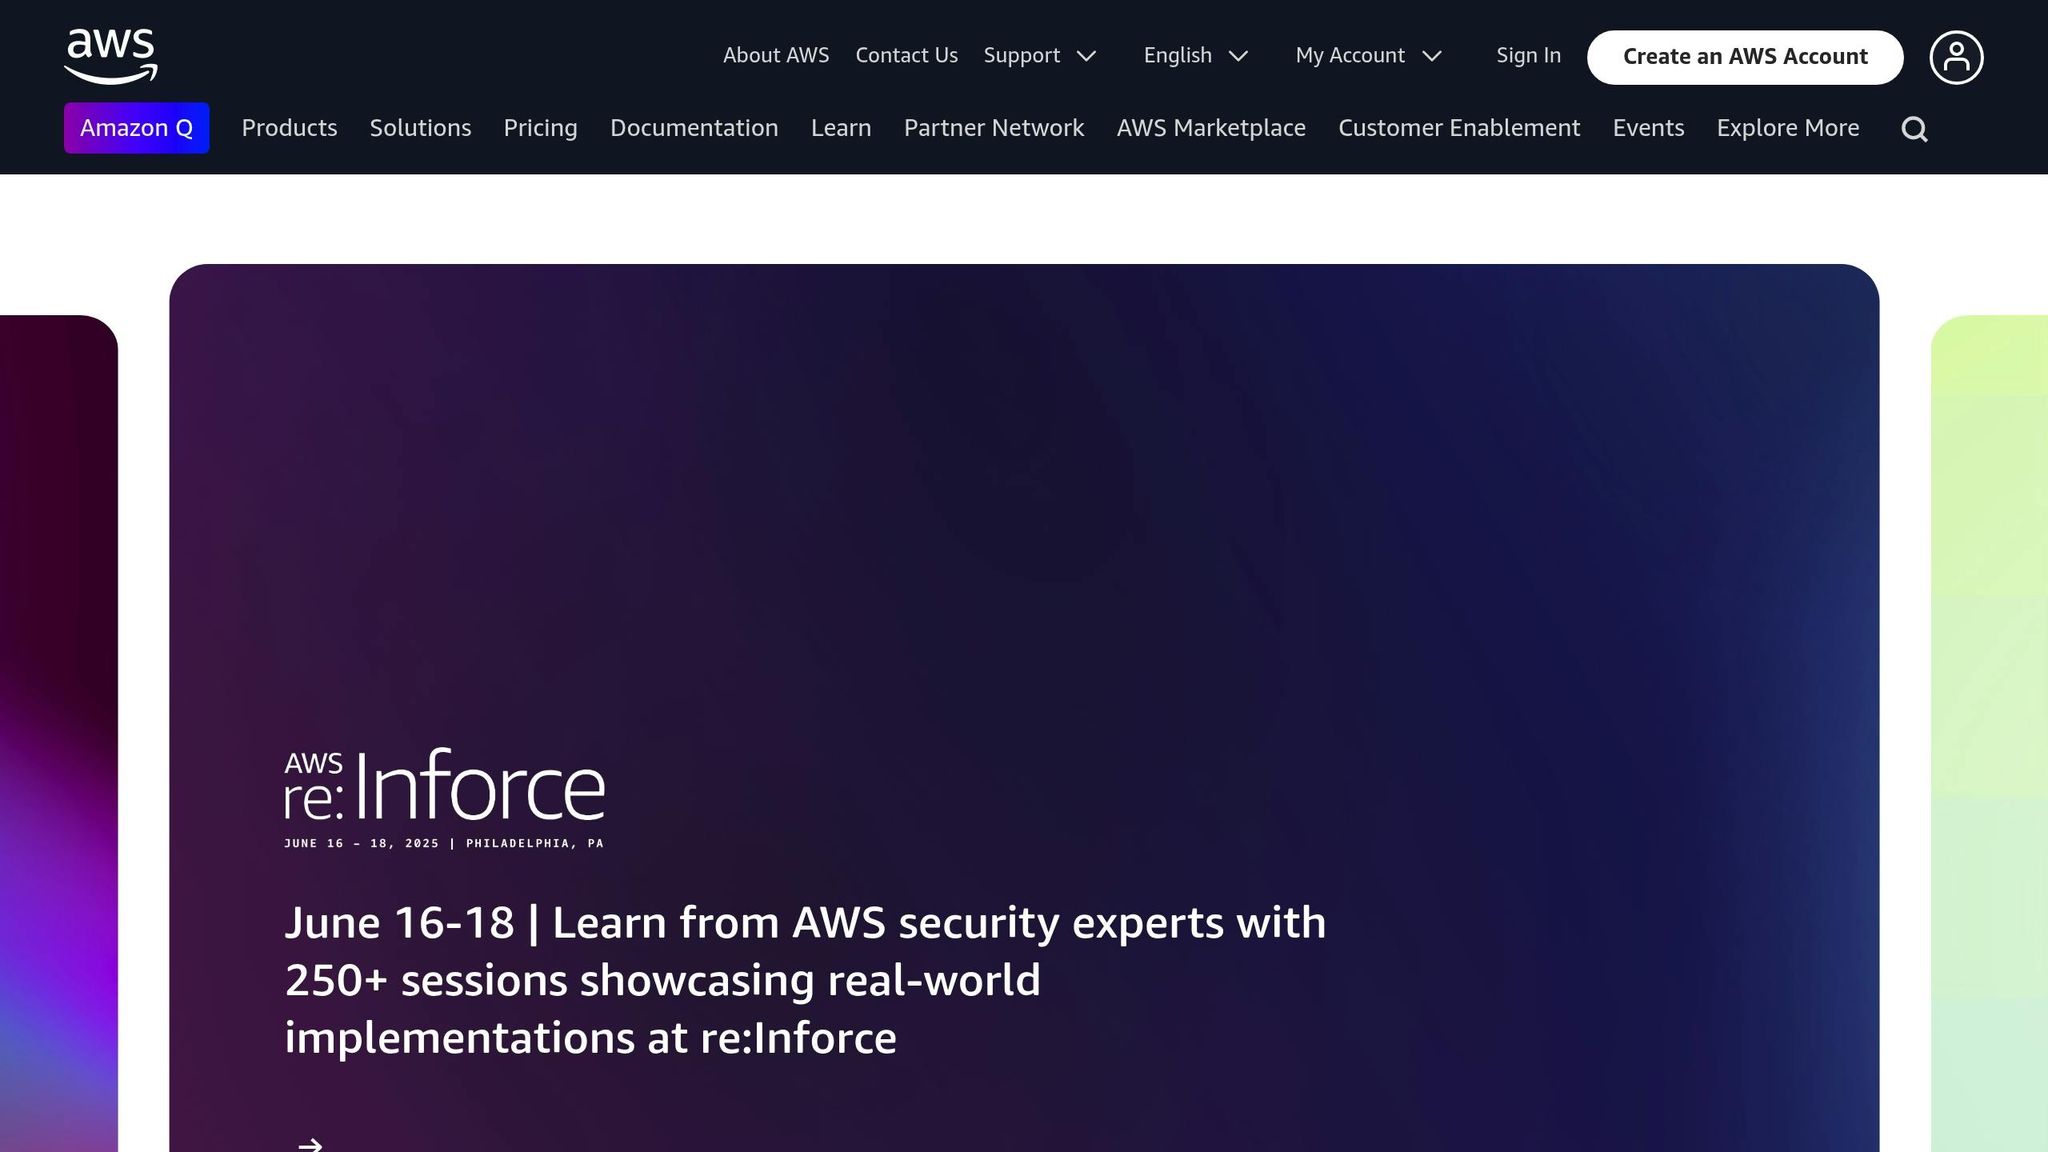Viewport: 2048px width, 1152px height.
Task: Click the re:Inforce headline about 250+ sessions
Action: tap(805, 980)
